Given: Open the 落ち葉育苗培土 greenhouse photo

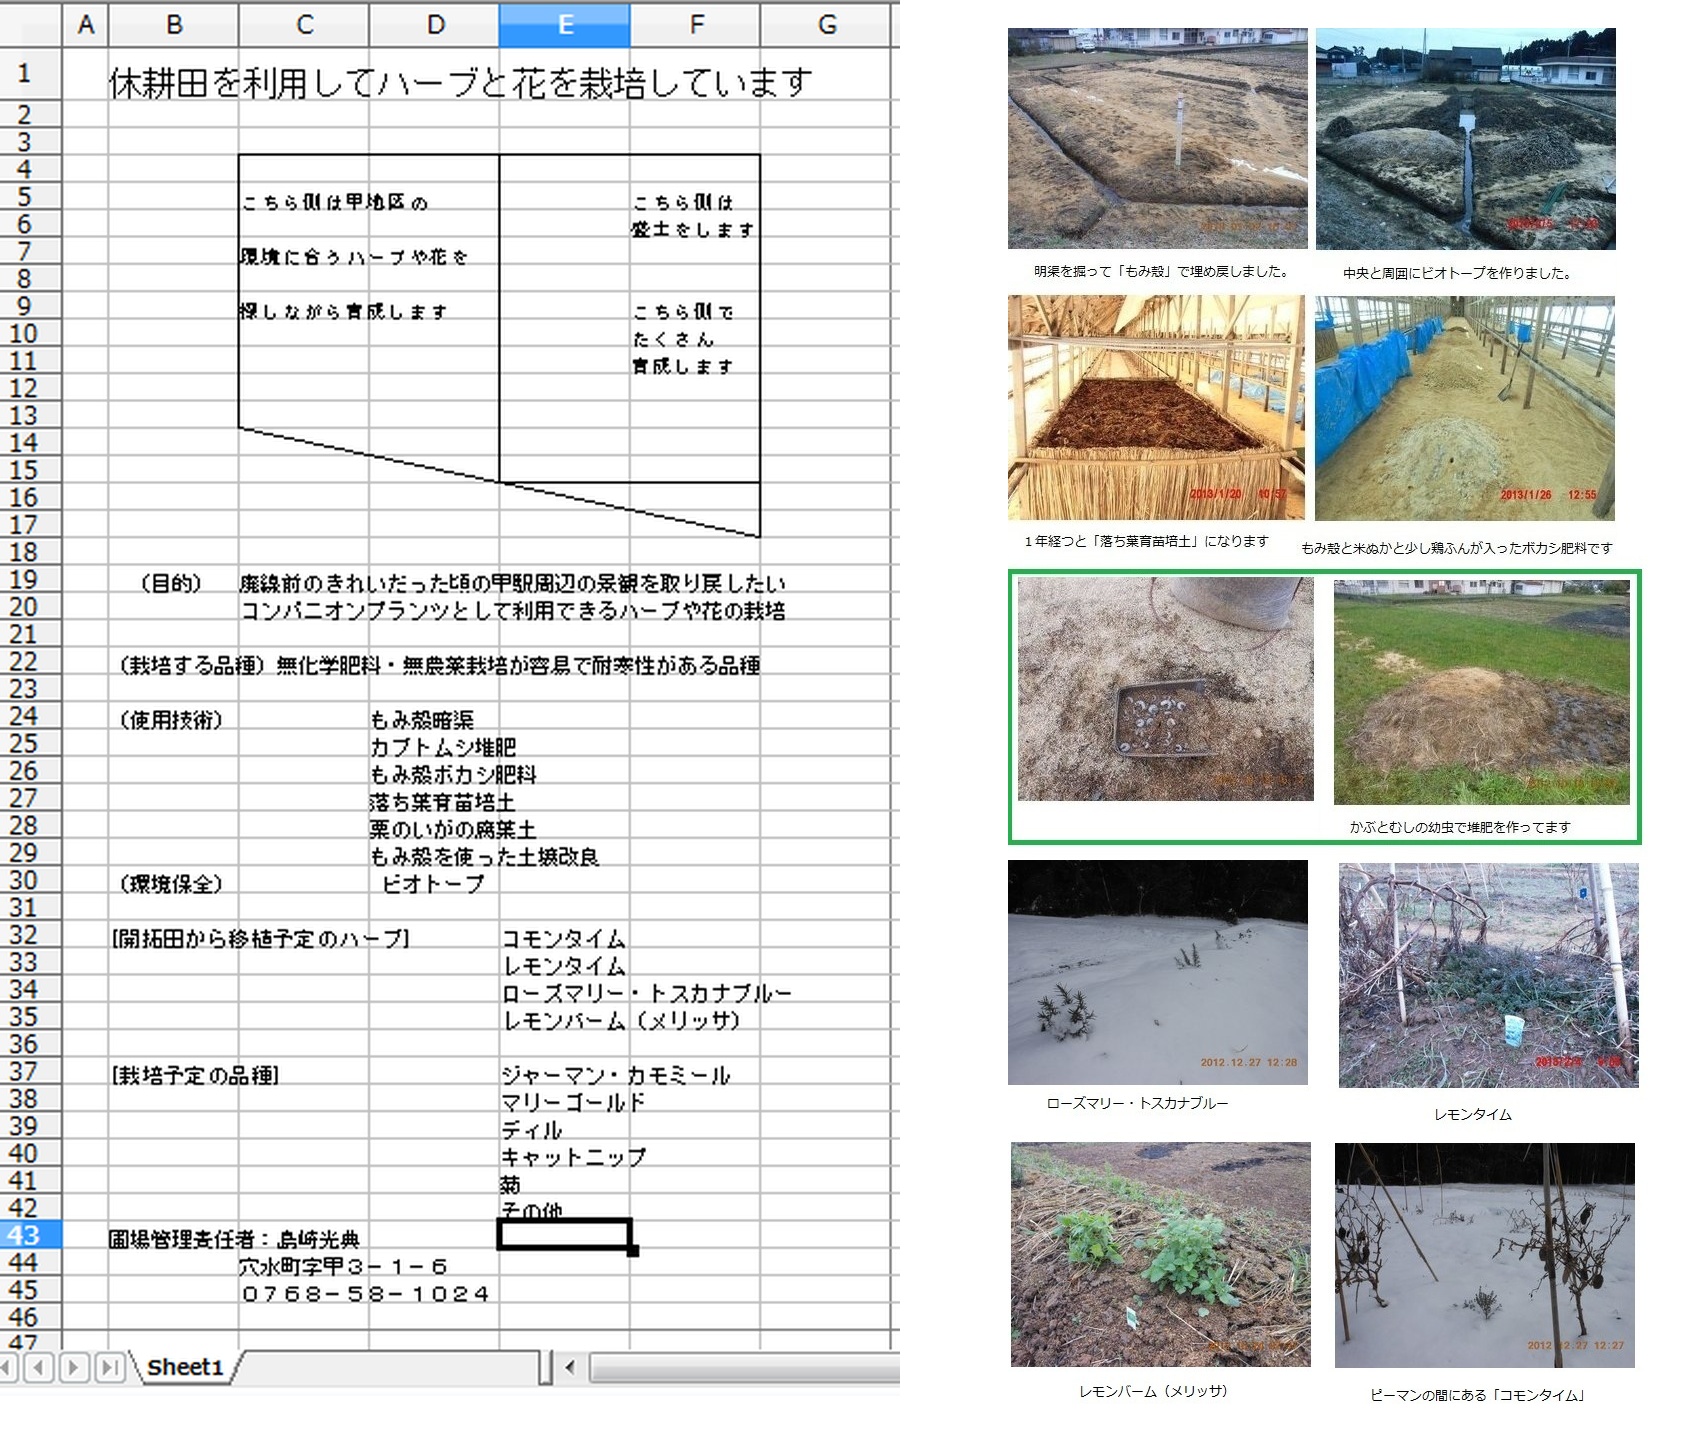Looking at the screenshot, I should click(x=1156, y=407).
